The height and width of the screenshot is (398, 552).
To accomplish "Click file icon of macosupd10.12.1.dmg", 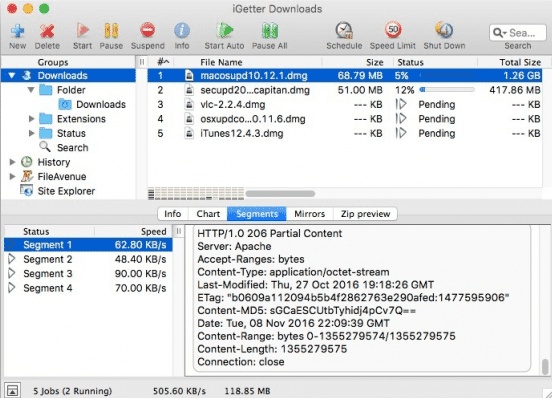I will coord(189,75).
